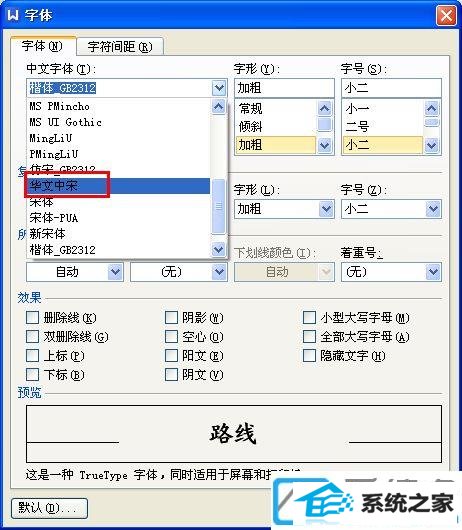Click the font list scroll-down arrow
Viewport: 462px width, 530px height.
pyautogui.click(x=219, y=250)
